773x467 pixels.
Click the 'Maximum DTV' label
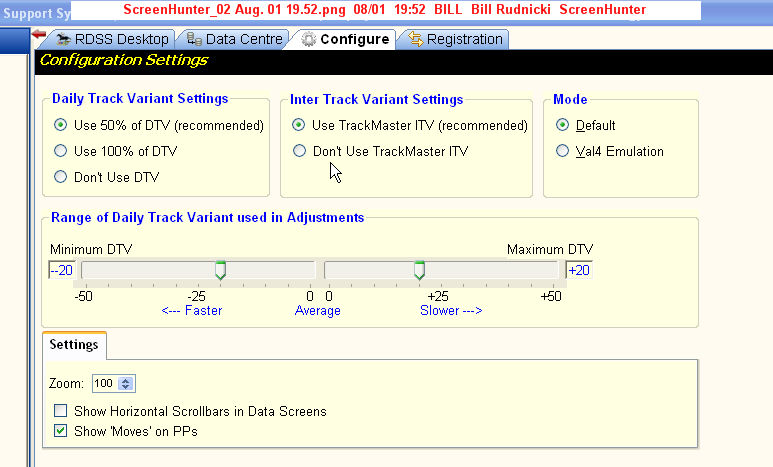[x=550, y=250]
